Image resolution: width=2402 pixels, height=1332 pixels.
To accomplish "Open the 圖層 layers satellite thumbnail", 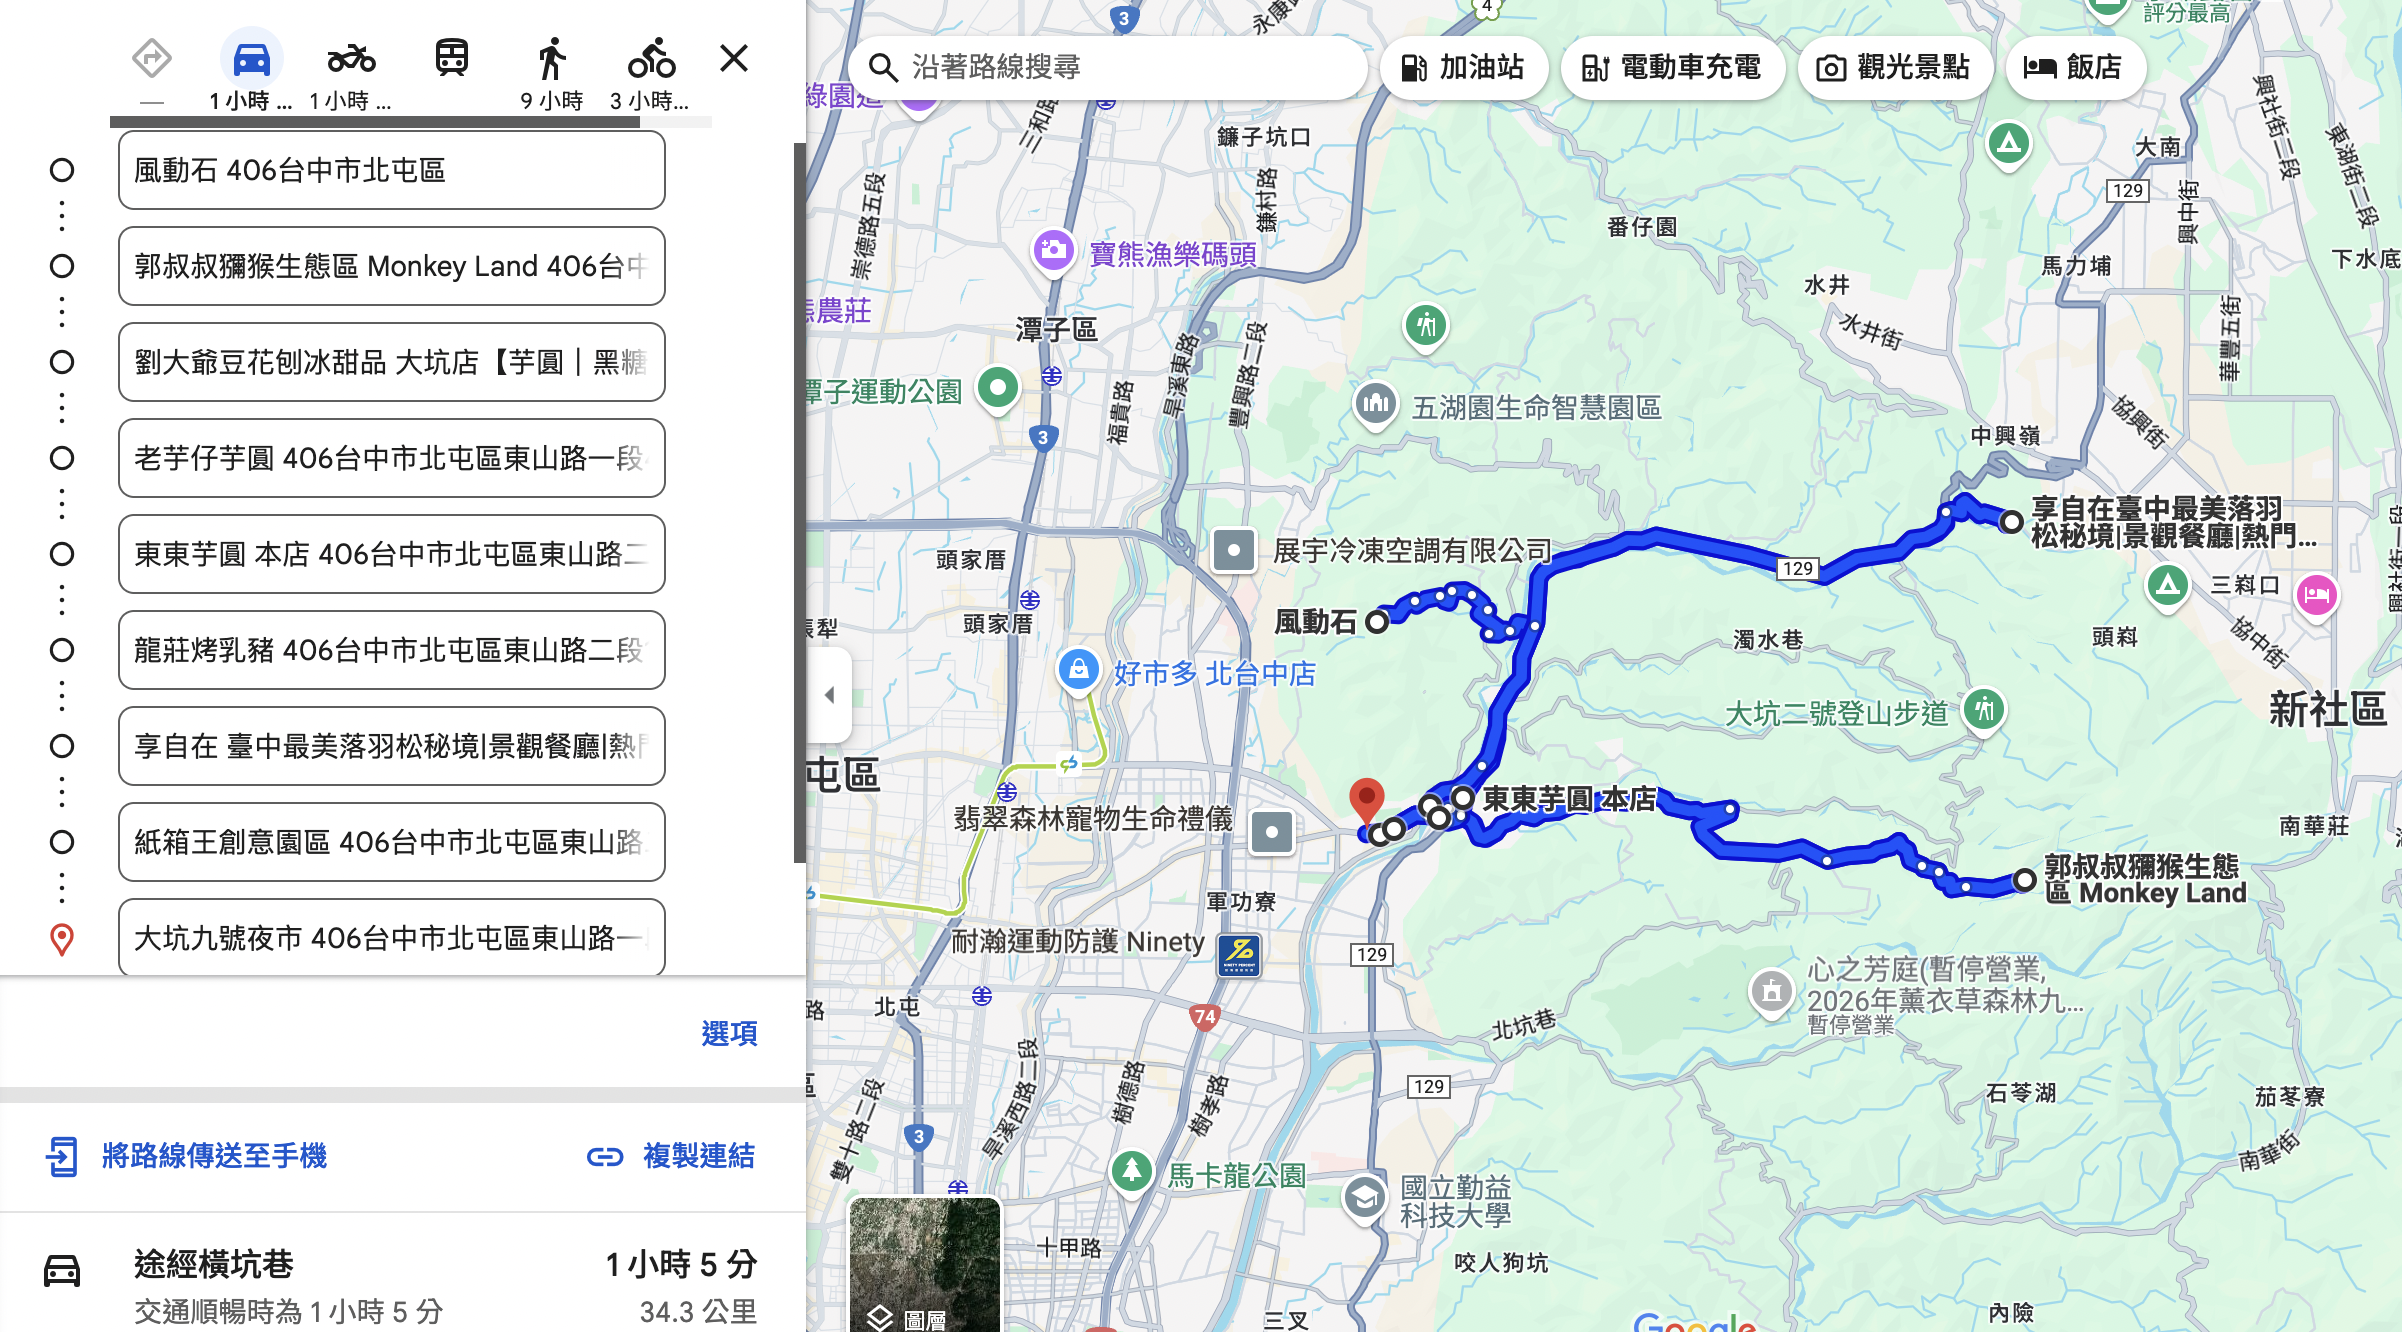I will click(924, 1265).
